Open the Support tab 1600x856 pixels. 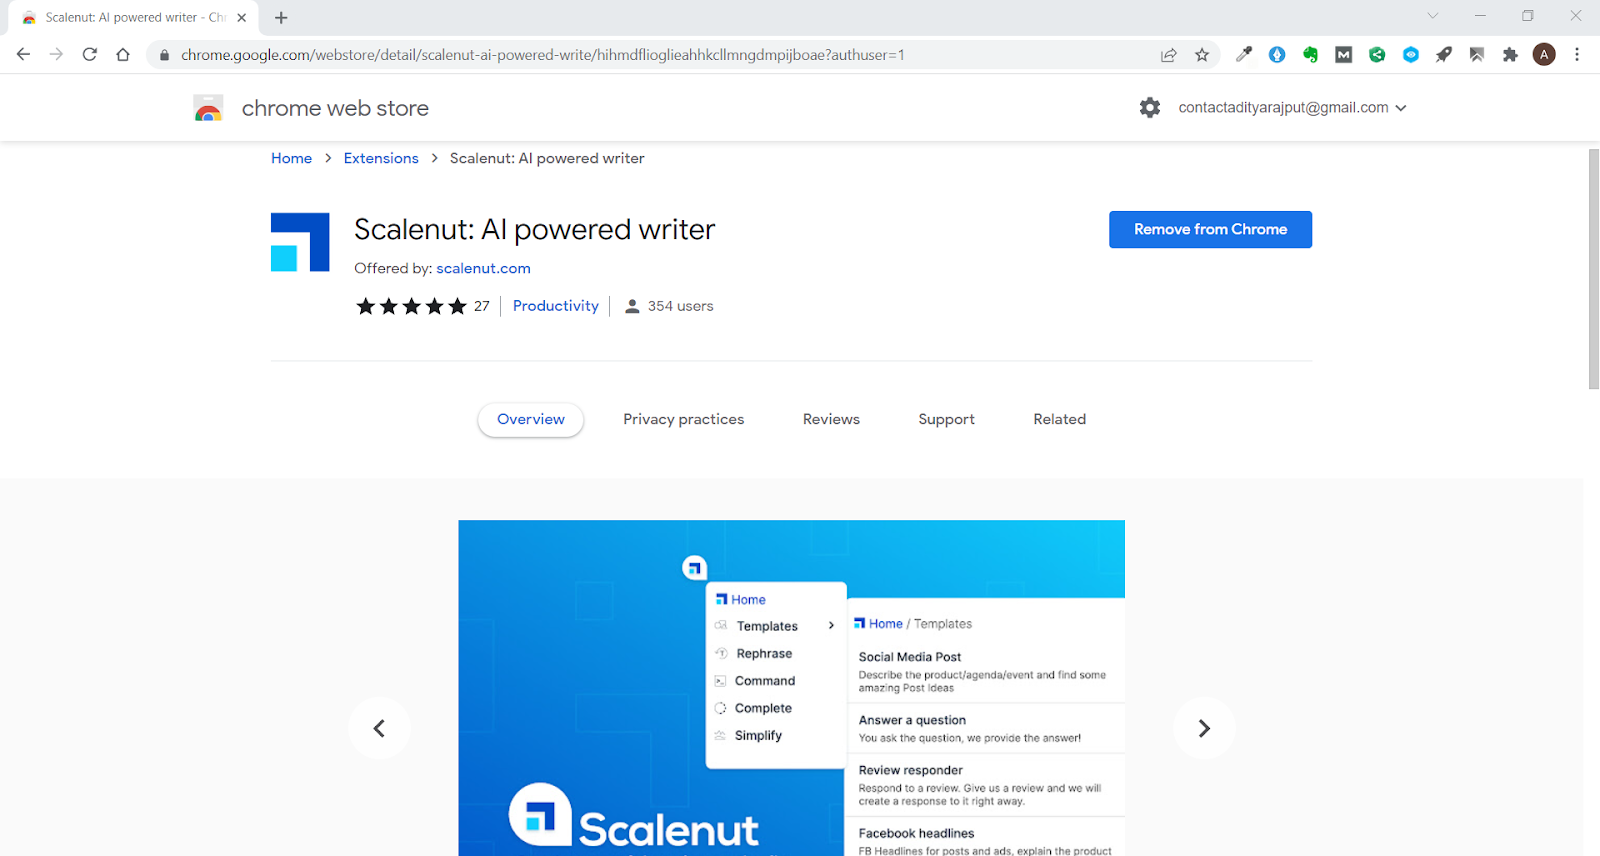[x=947, y=420]
